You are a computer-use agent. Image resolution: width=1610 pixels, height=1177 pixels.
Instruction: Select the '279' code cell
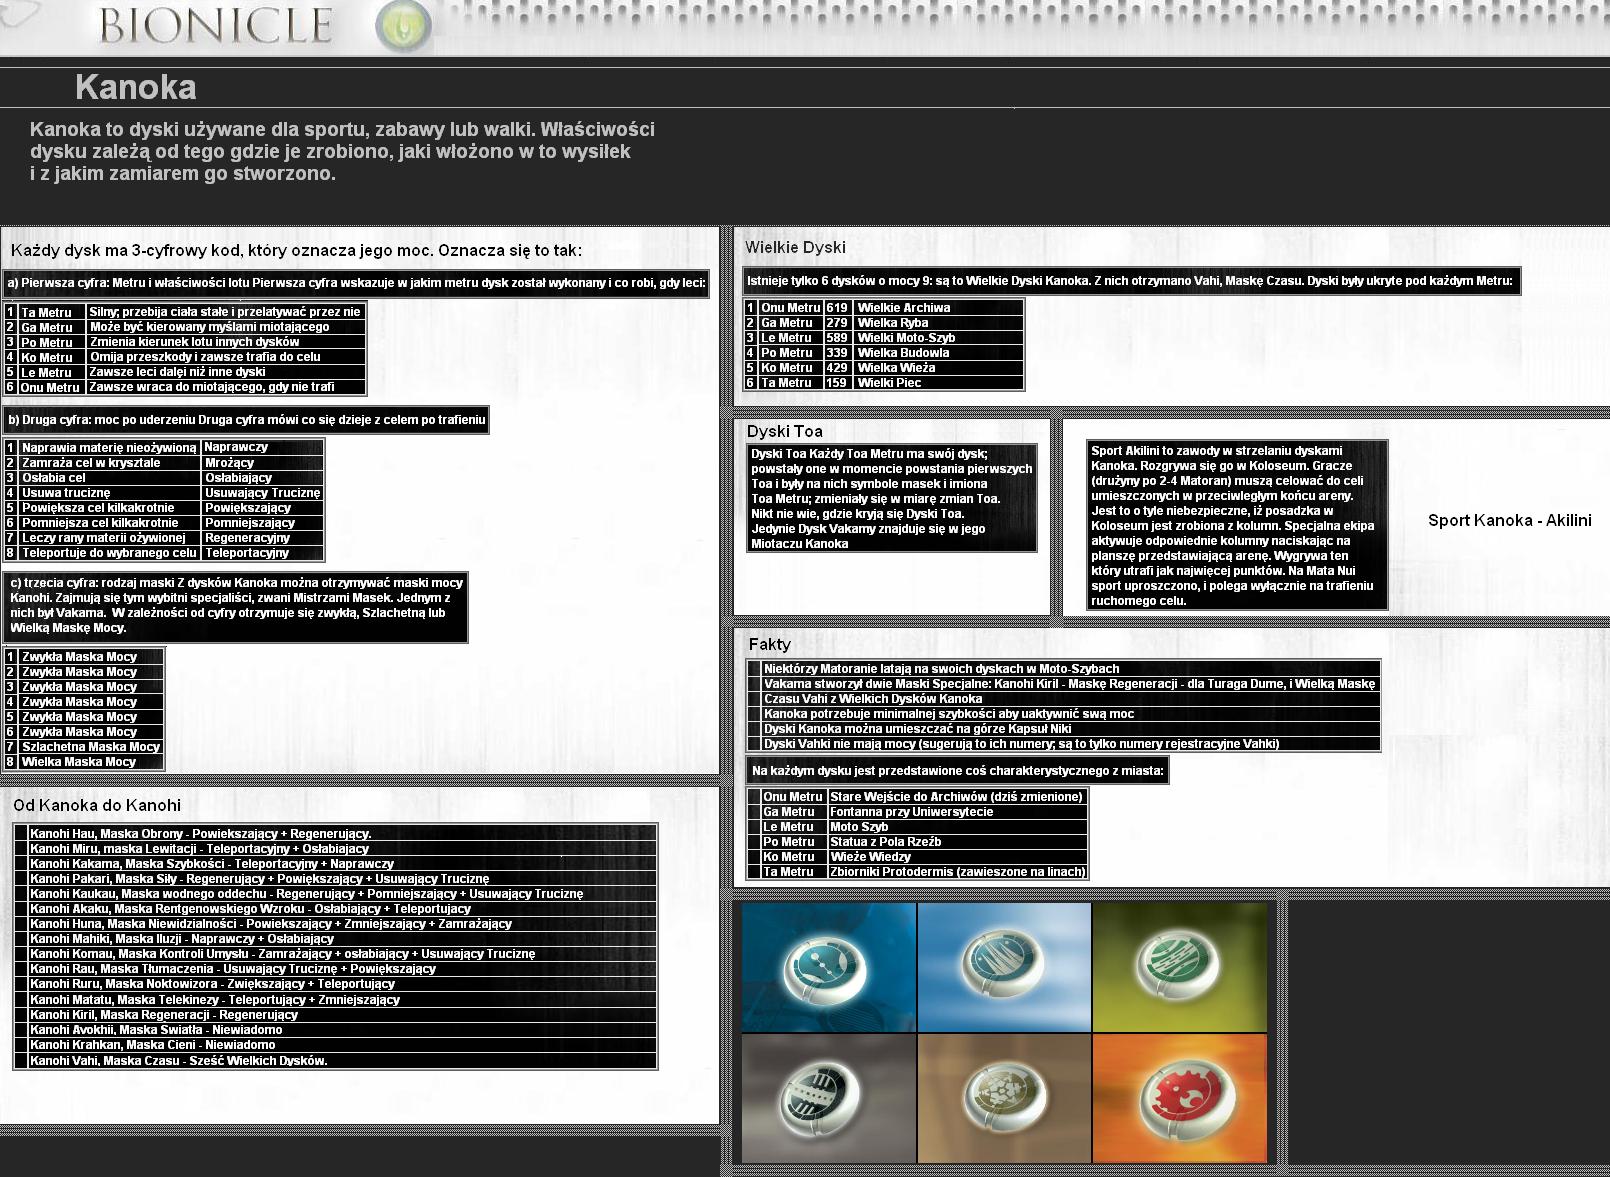click(x=837, y=323)
